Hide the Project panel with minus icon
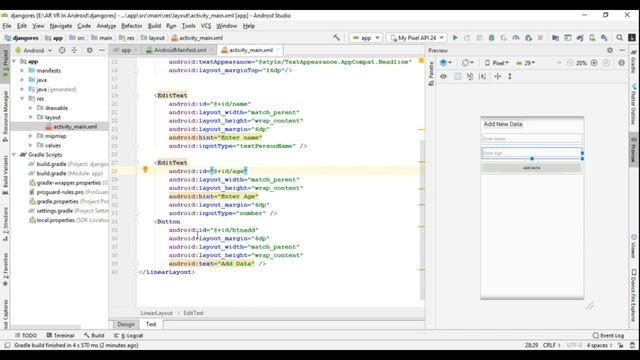The image size is (640, 360). (102, 50)
